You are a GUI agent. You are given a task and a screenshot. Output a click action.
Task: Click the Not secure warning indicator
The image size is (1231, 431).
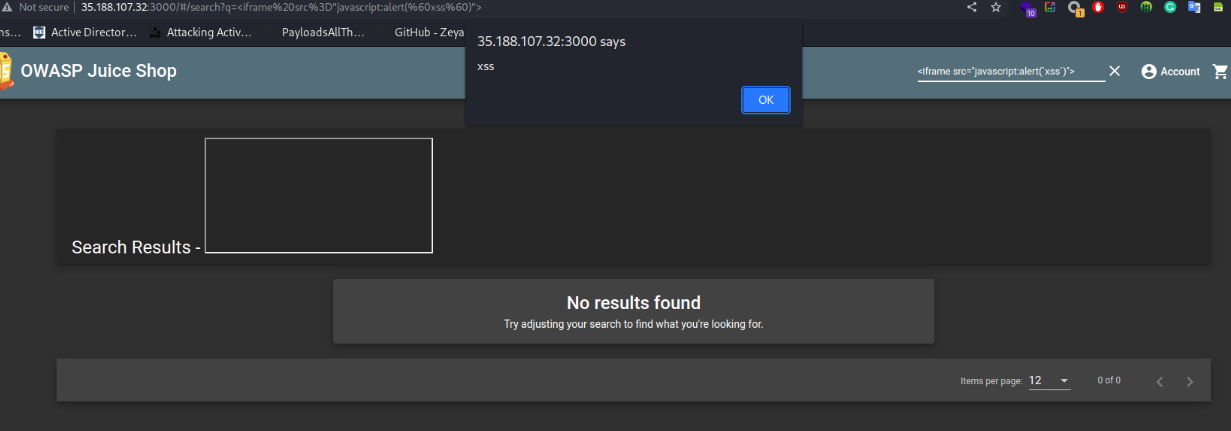click(x=36, y=7)
